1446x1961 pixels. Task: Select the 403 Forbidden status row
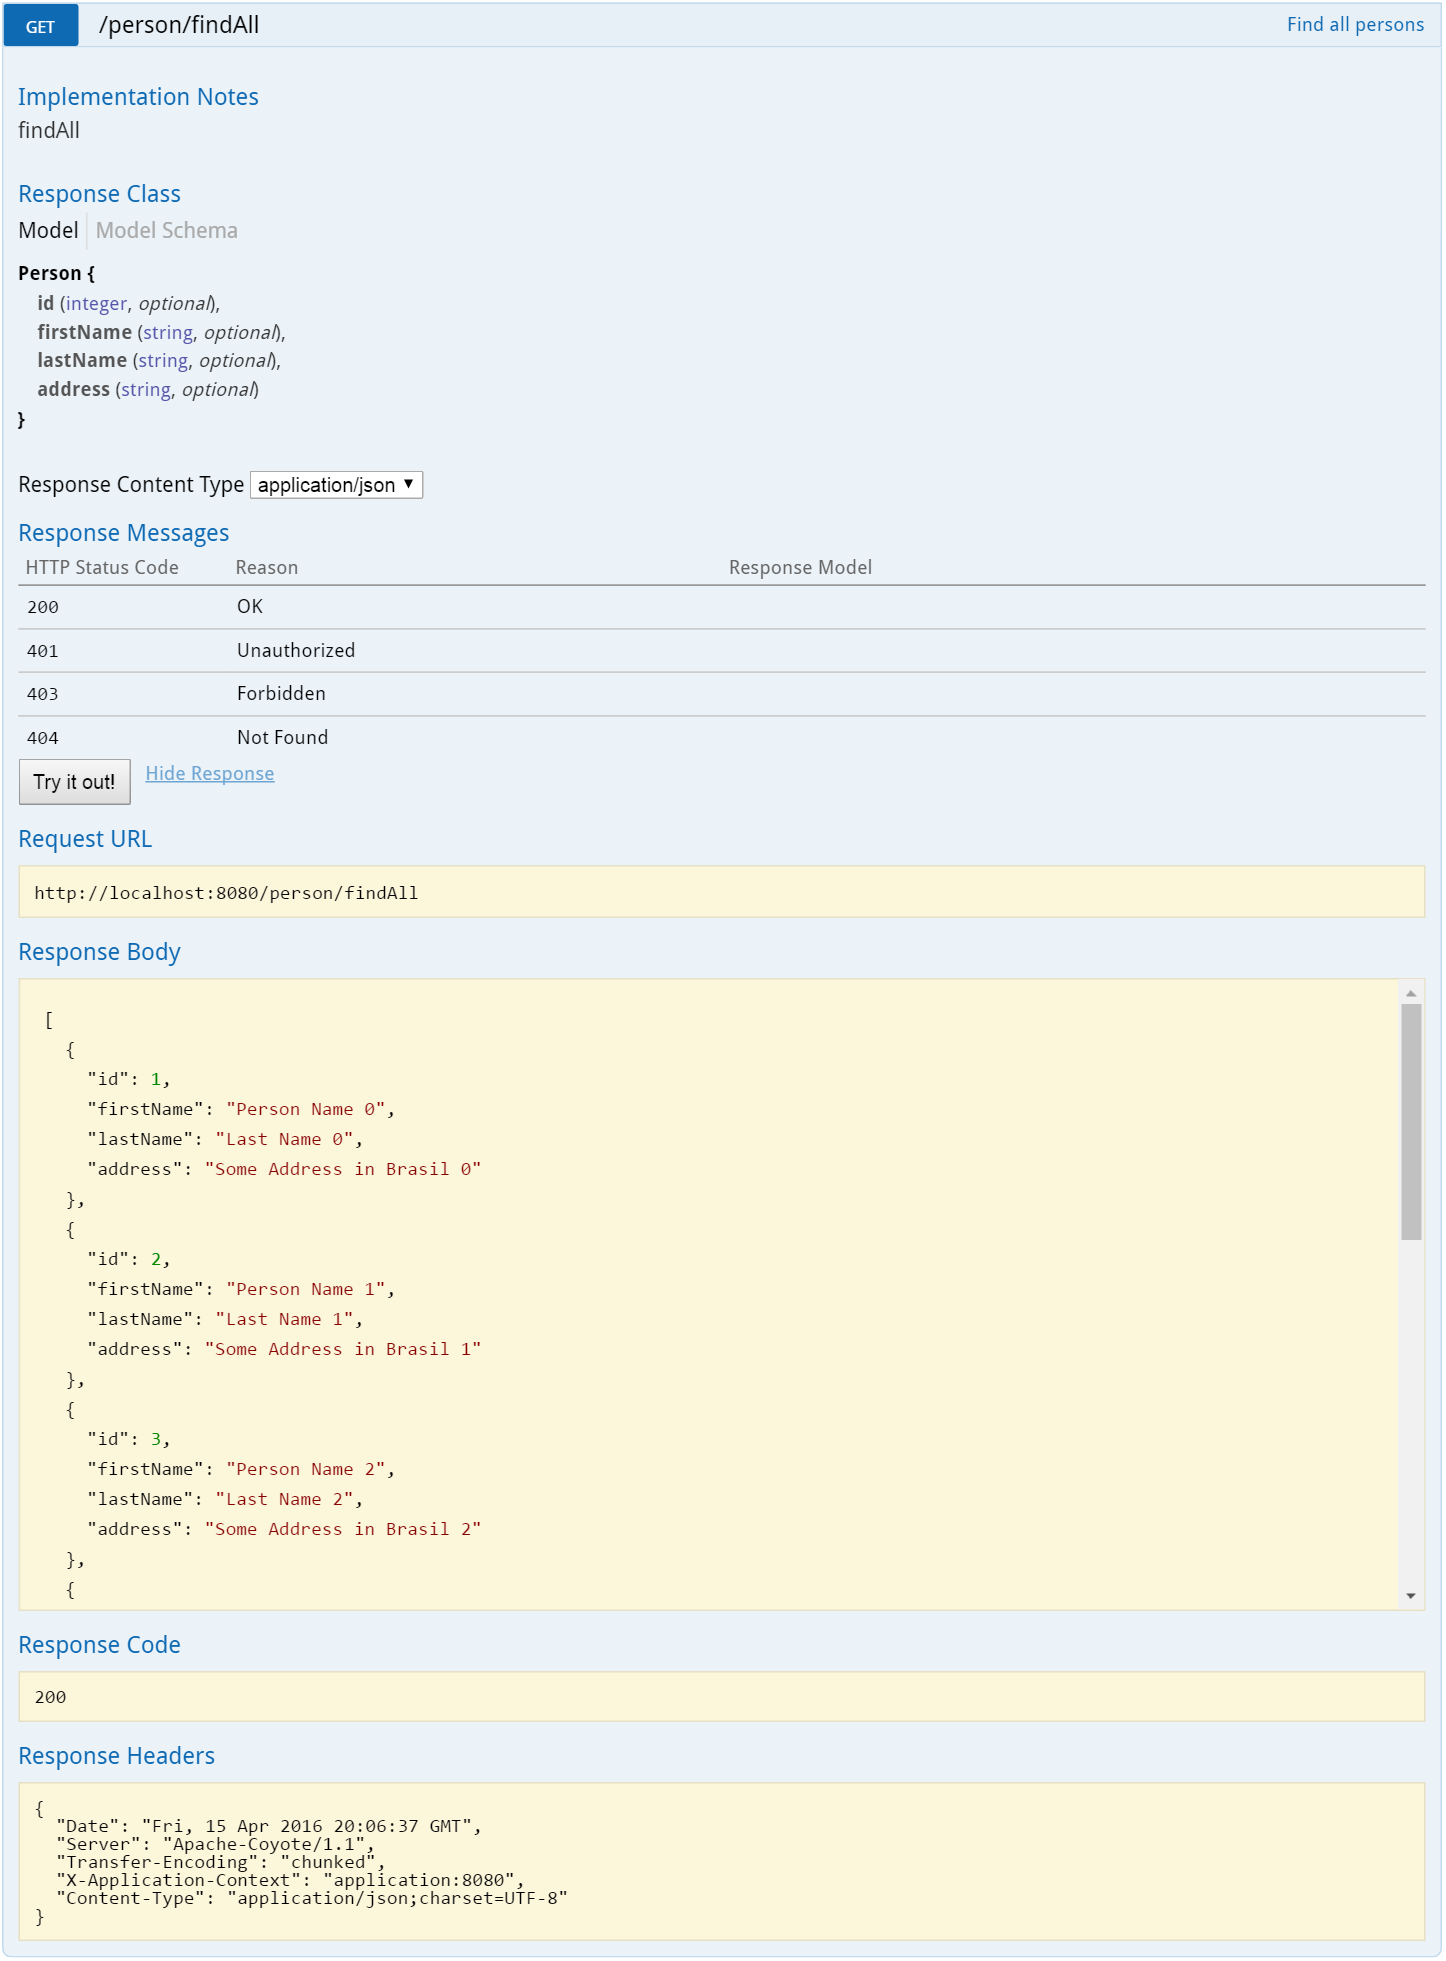(720, 694)
